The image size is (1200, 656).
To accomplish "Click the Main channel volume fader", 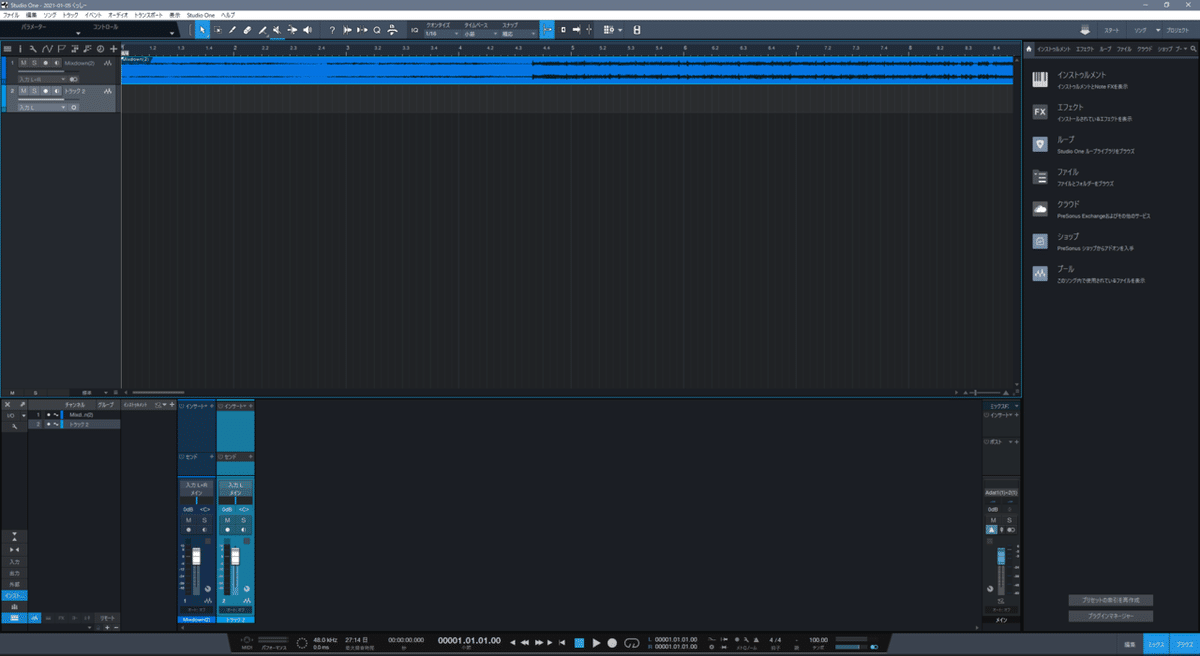I will 1001,556.
